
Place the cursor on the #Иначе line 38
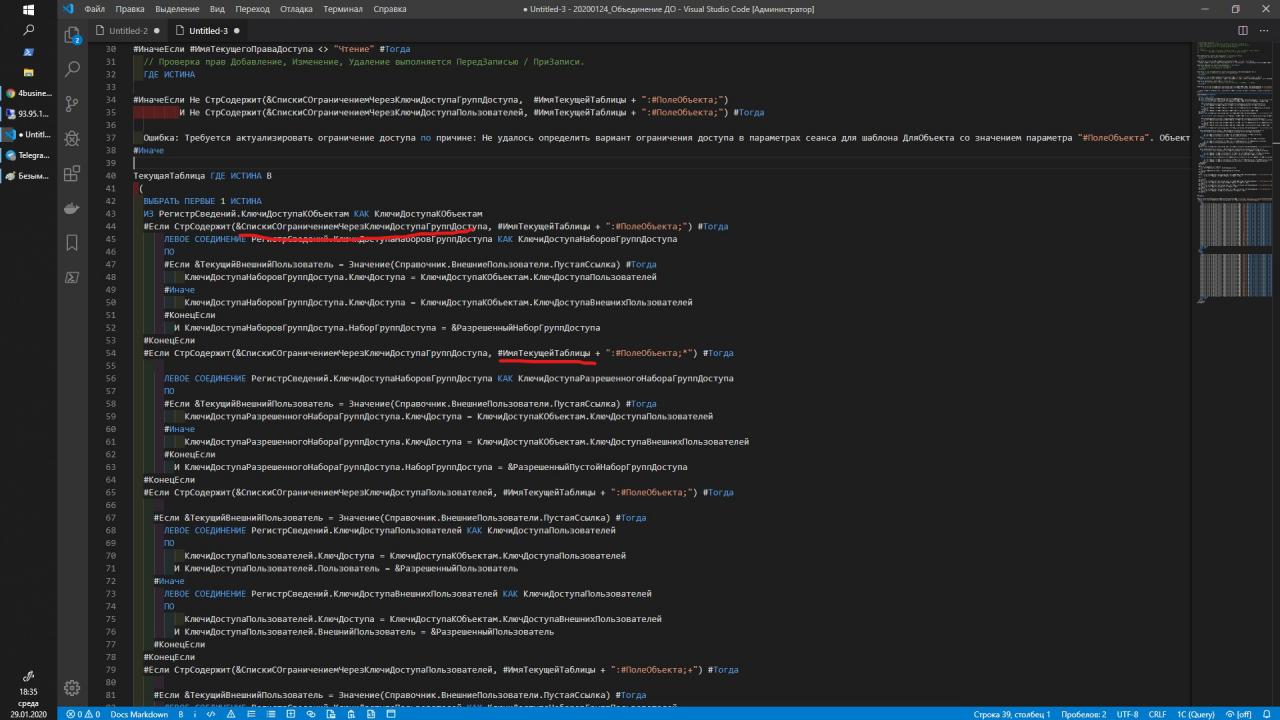148,150
